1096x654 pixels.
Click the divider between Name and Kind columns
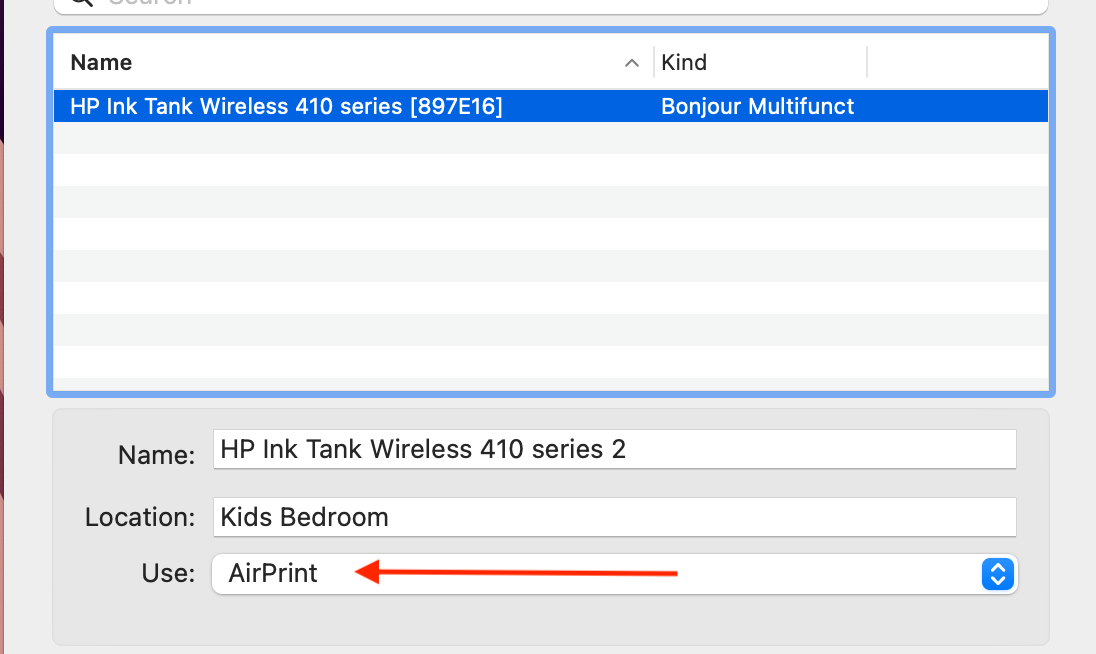[654, 63]
